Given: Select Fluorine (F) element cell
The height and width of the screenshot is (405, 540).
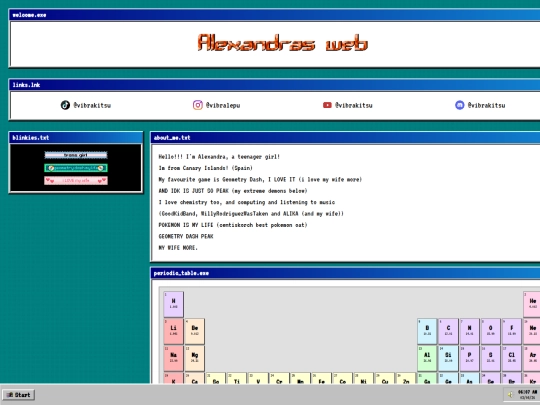Looking at the screenshot, I should (x=512, y=331).
